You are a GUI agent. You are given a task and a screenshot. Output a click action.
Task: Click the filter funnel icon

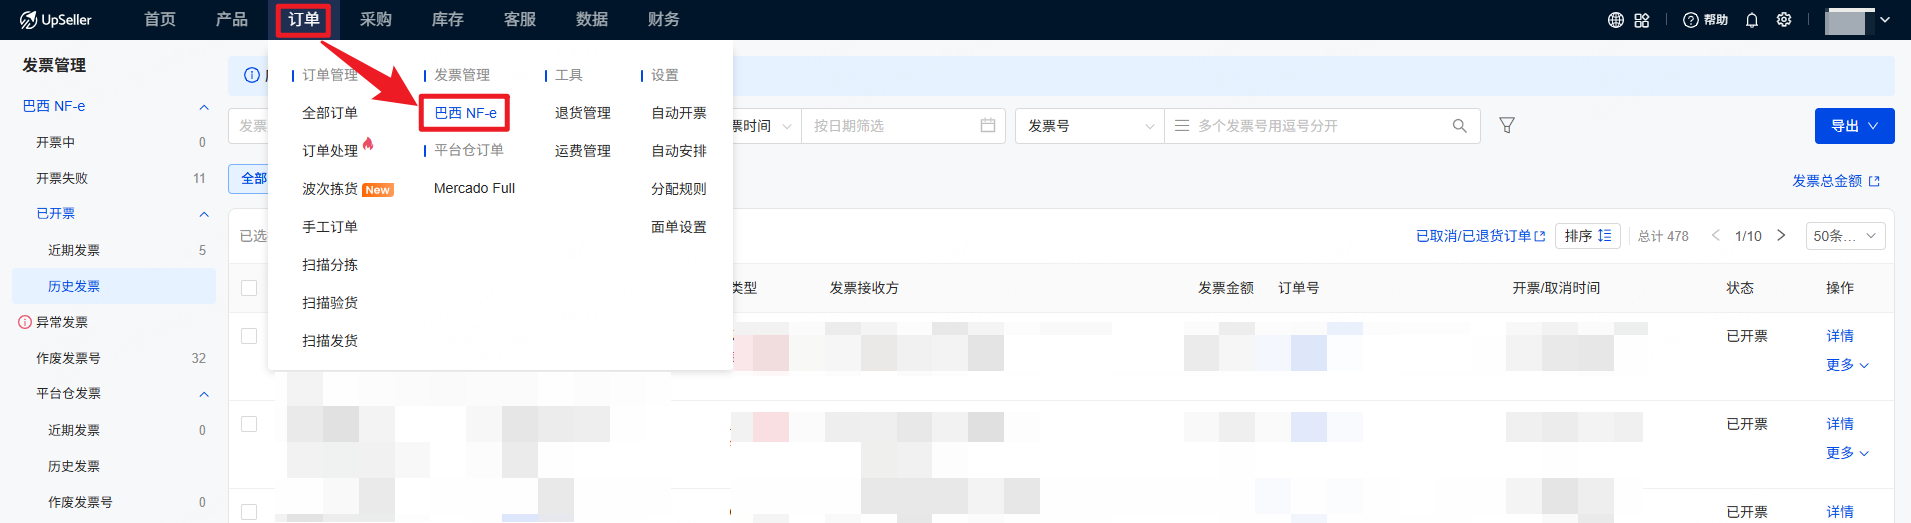pyautogui.click(x=1507, y=125)
